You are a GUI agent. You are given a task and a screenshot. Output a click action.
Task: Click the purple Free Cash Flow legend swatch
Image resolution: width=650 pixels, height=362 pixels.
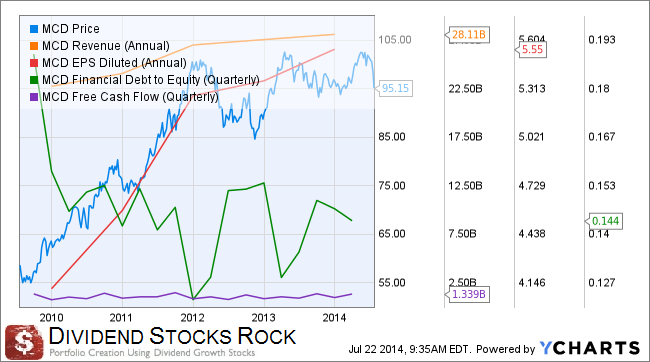point(34,97)
